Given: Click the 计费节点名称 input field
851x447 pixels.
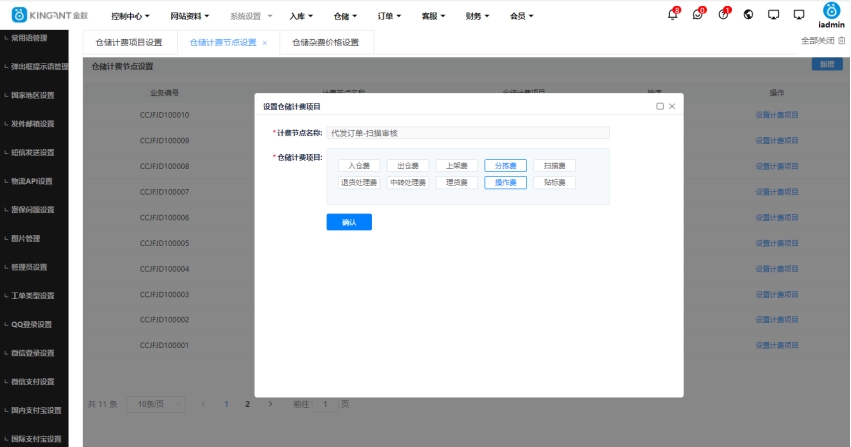Looking at the screenshot, I should coord(467,132).
